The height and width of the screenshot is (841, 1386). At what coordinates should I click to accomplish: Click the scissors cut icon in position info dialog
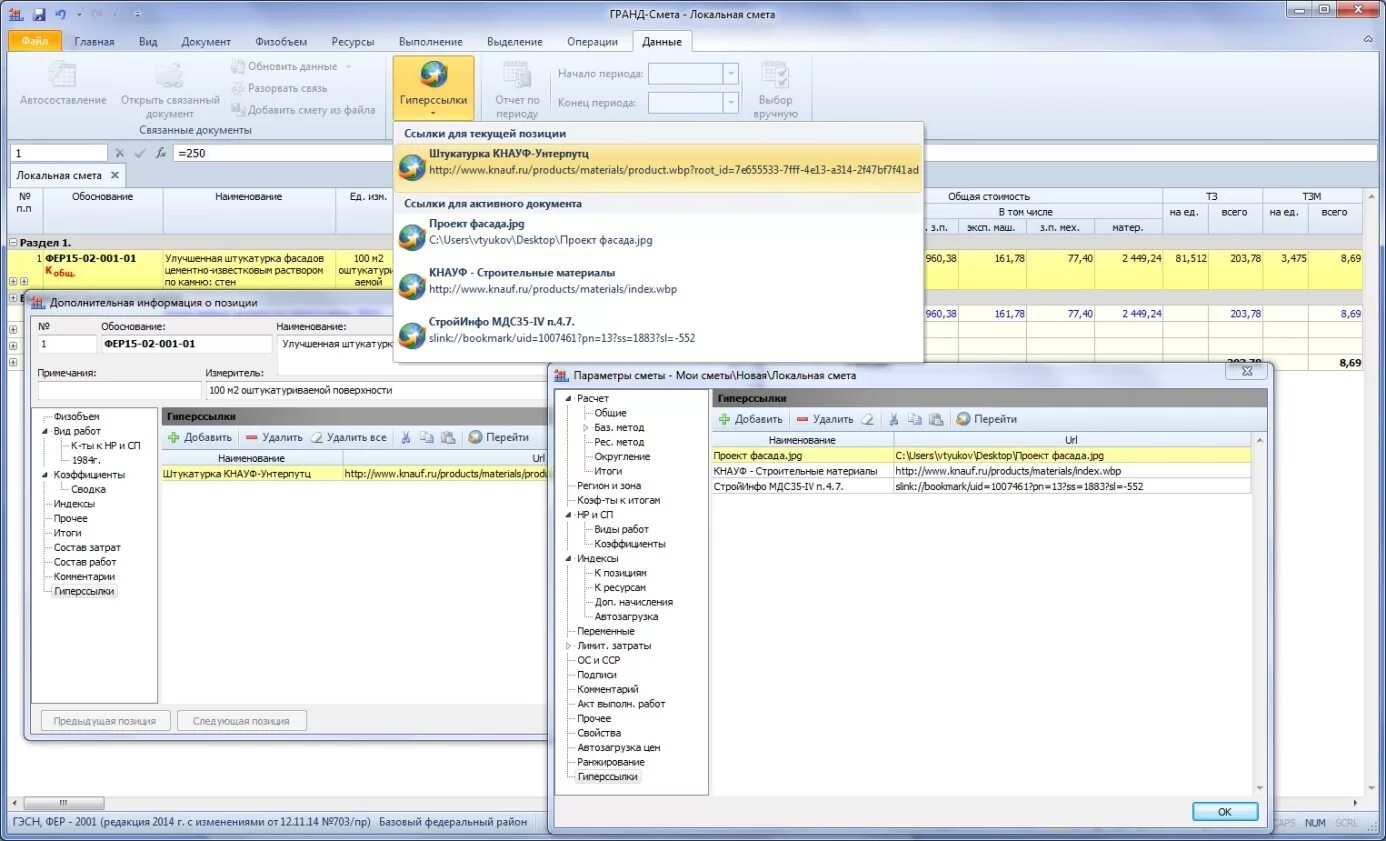click(406, 437)
